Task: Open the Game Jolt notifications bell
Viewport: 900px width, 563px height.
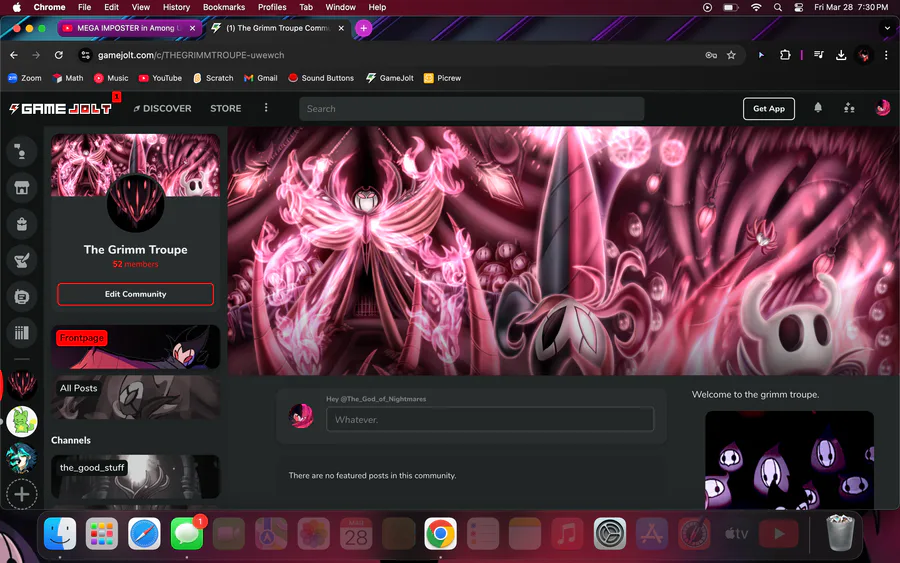Action: click(x=818, y=108)
